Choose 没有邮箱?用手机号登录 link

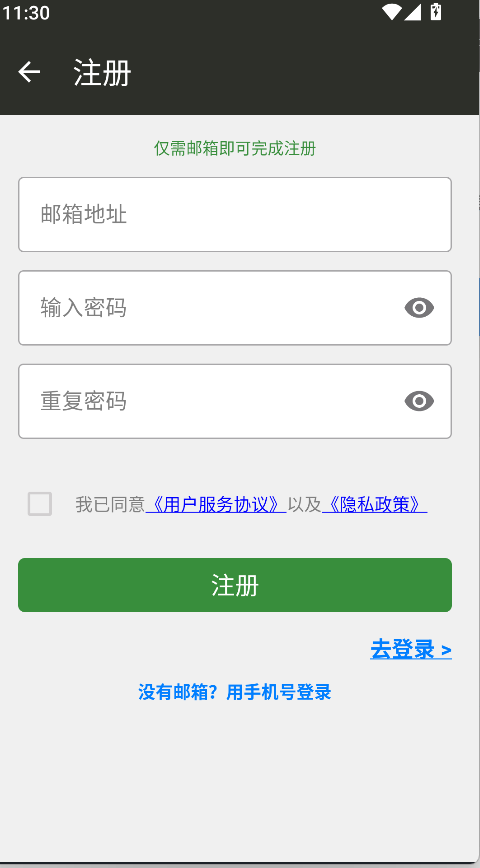point(235,692)
